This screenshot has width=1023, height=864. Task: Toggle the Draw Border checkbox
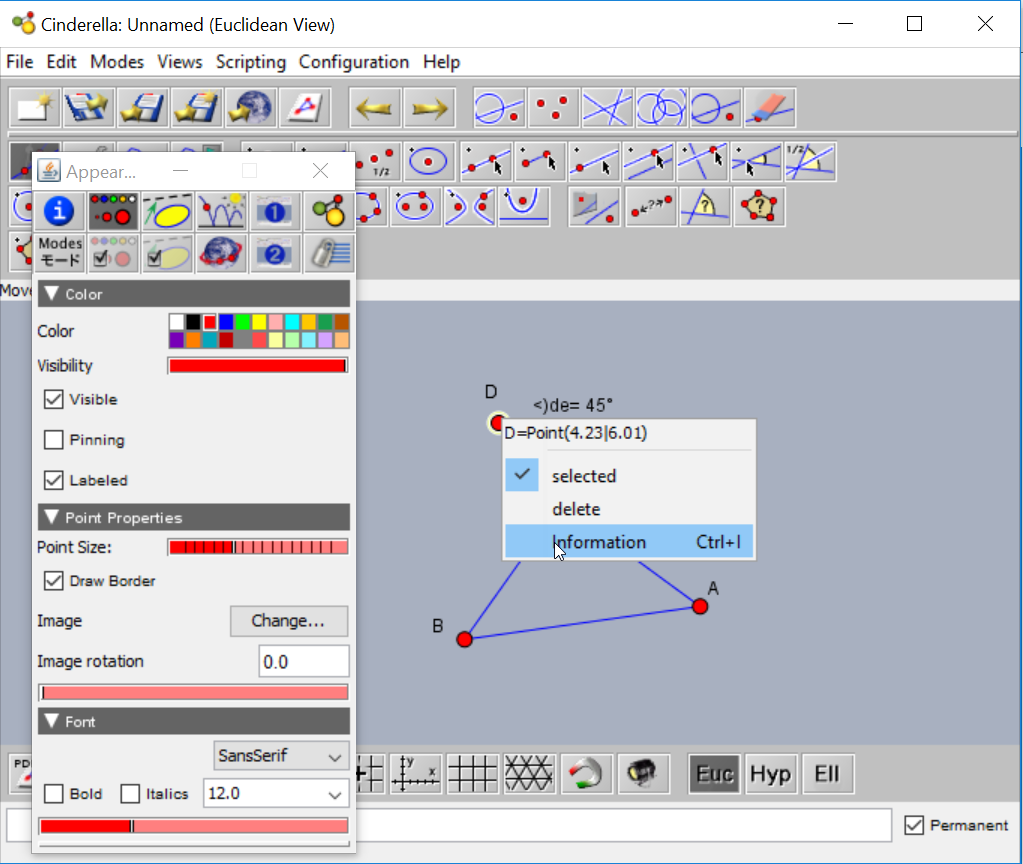click(x=54, y=581)
